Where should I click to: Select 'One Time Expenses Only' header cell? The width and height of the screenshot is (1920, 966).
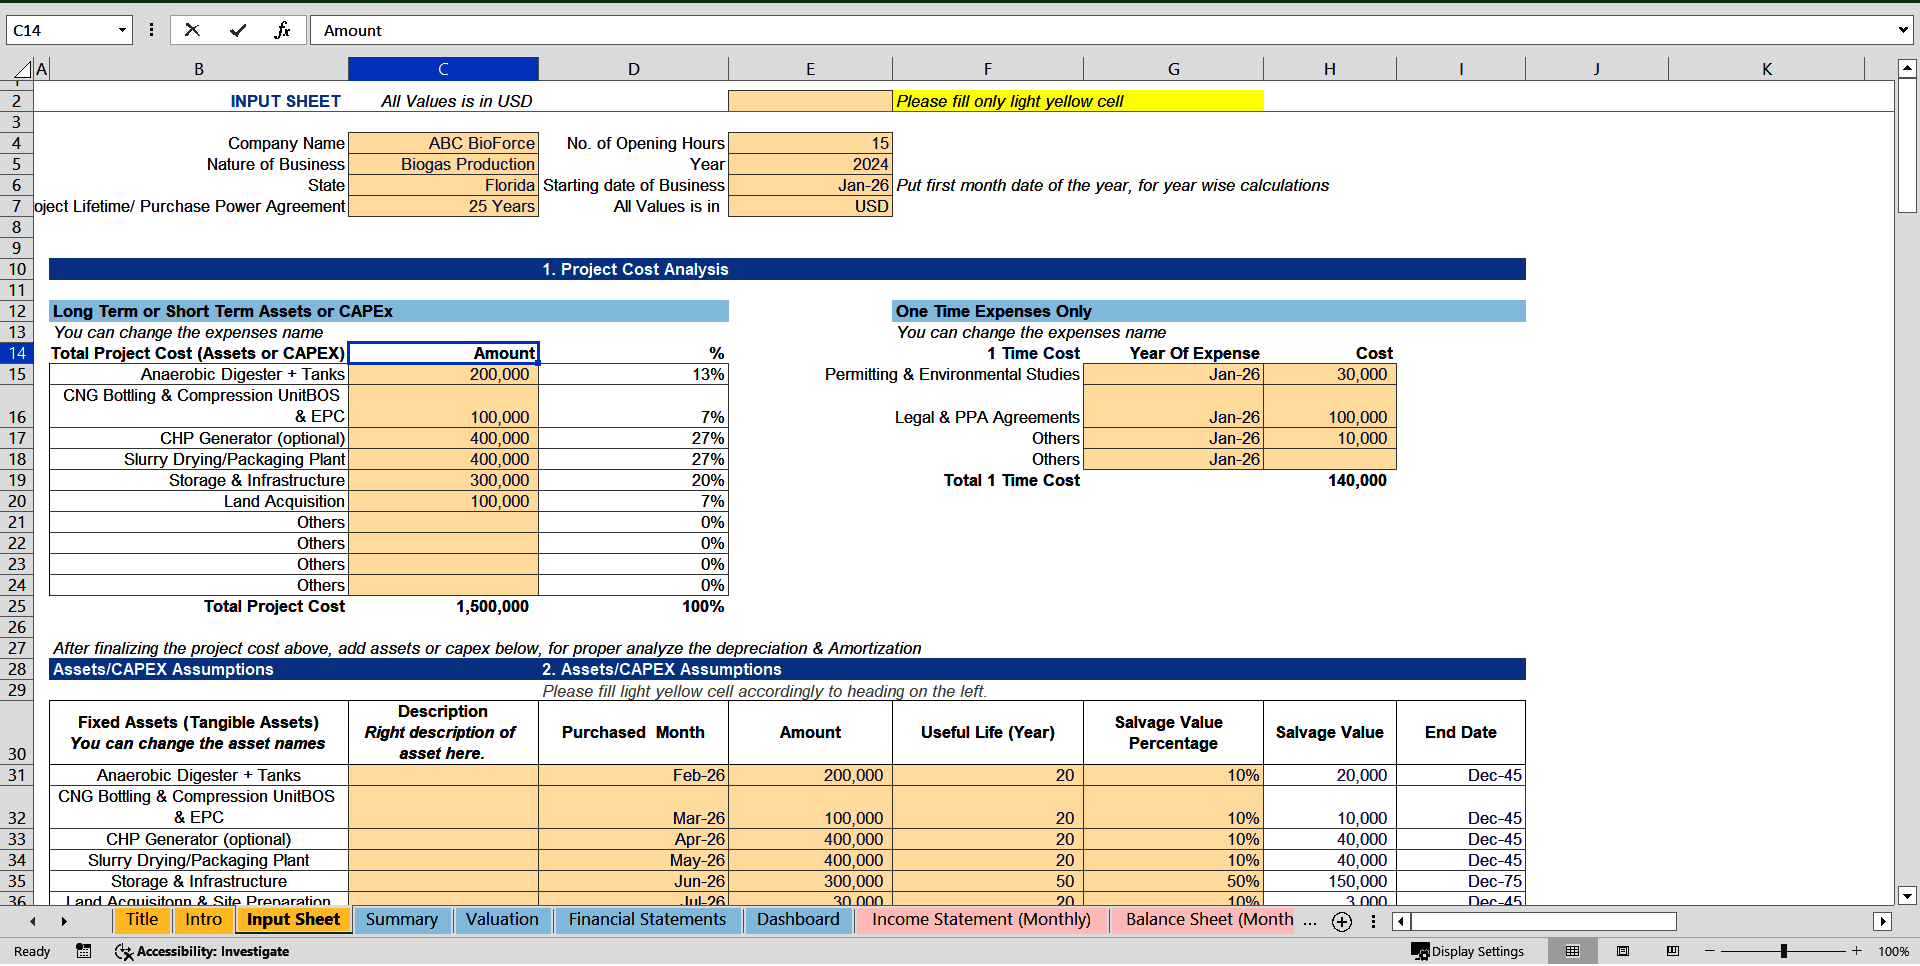click(x=1208, y=311)
